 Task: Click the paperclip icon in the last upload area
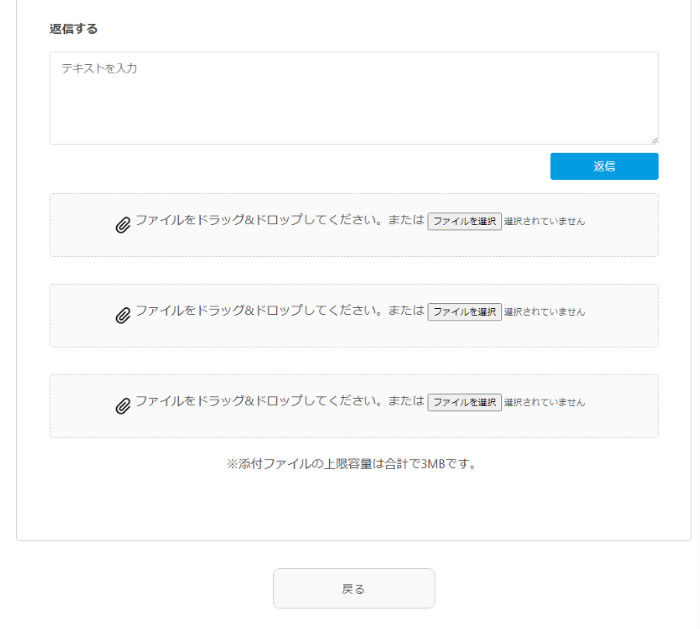click(123, 406)
